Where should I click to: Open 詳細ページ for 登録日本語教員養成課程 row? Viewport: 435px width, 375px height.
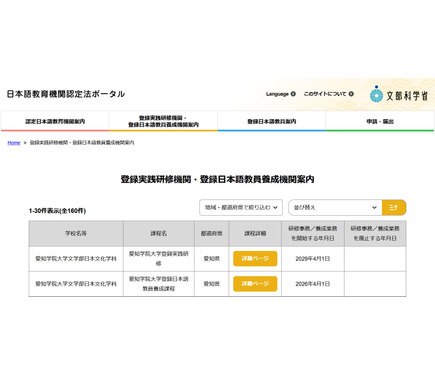click(x=255, y=284)
